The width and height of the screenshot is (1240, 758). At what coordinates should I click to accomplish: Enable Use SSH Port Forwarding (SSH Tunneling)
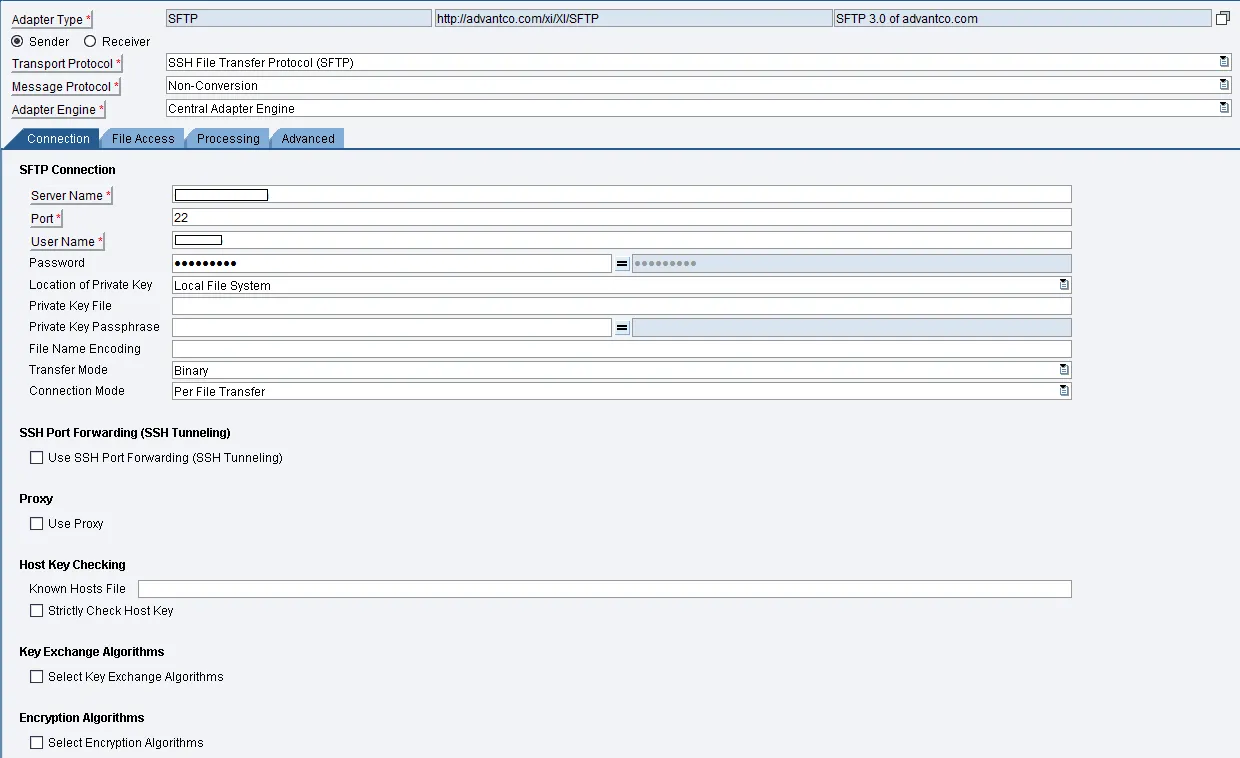37,457
